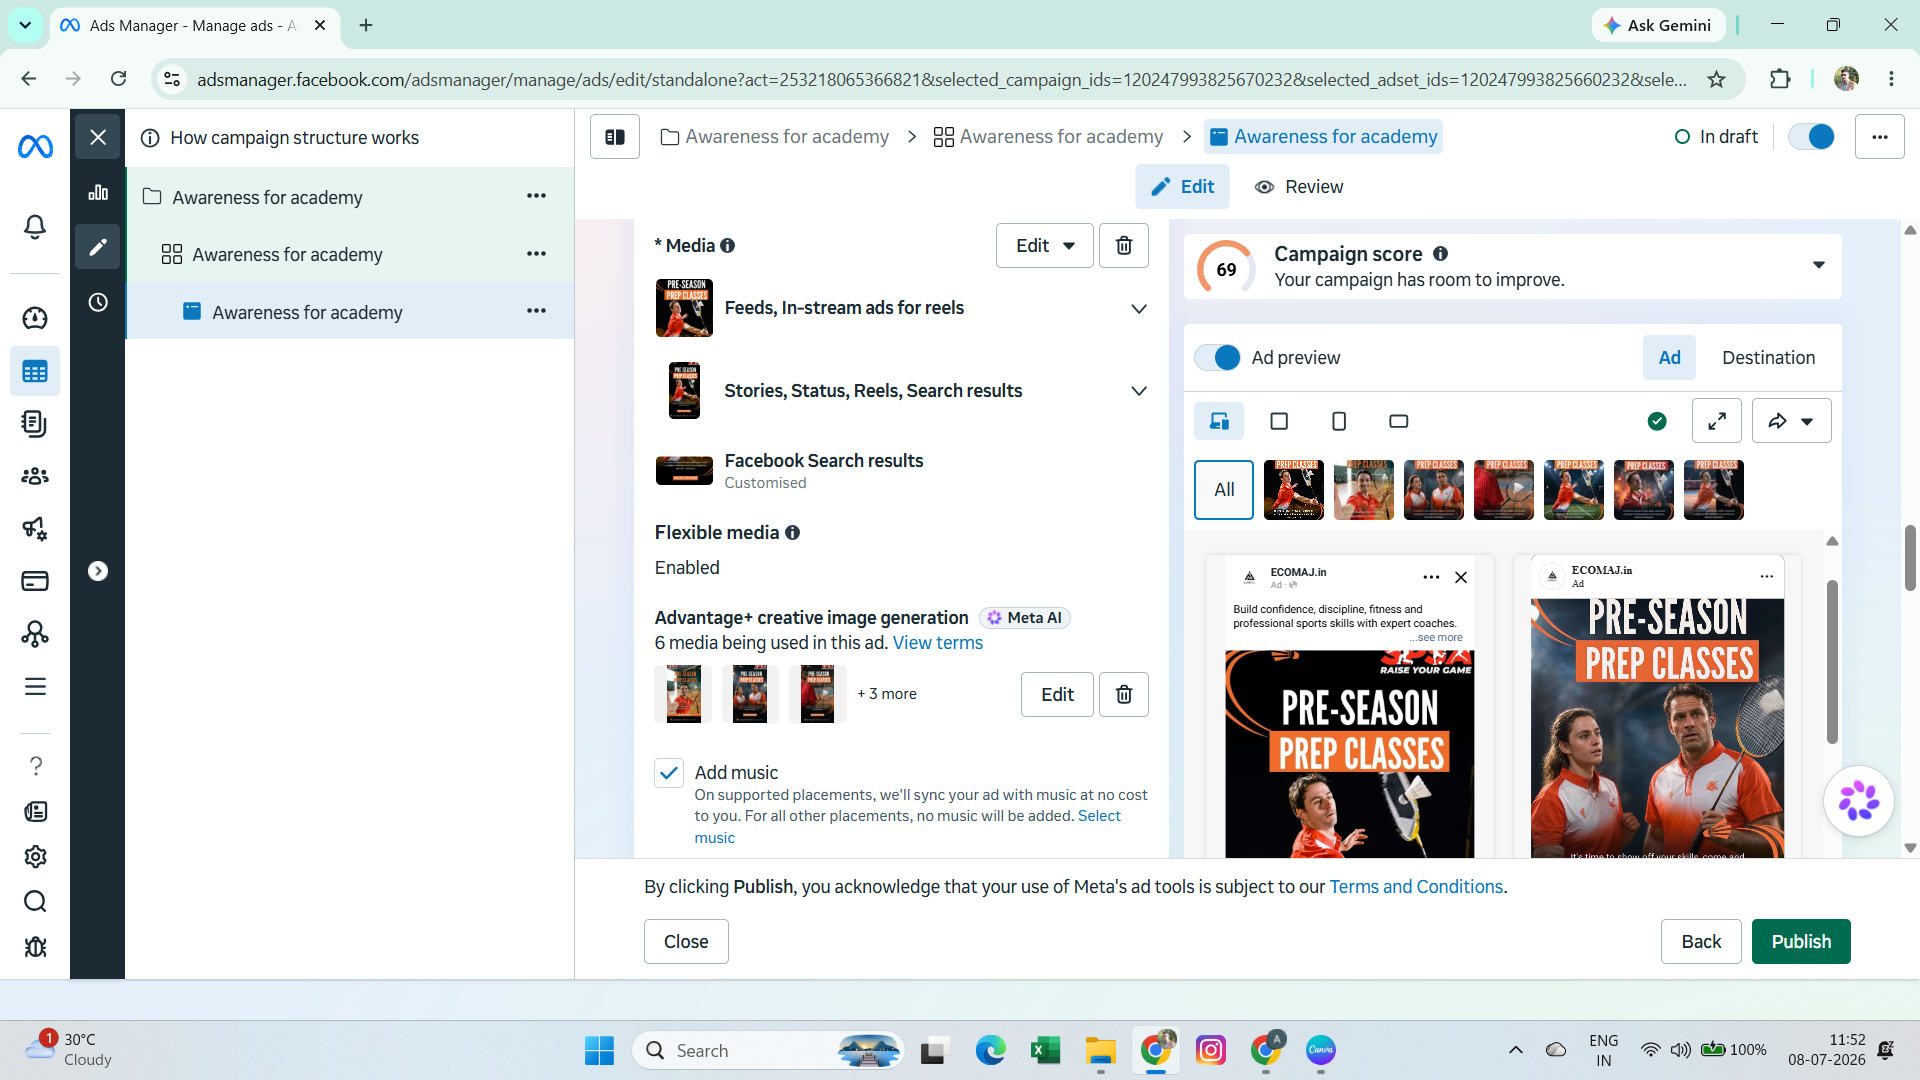Viewport: 1920px width, 1080px height.
Task: Click the ad preview vertical scrollbar
Action: pyautogui.click(x=1832, y=661)
